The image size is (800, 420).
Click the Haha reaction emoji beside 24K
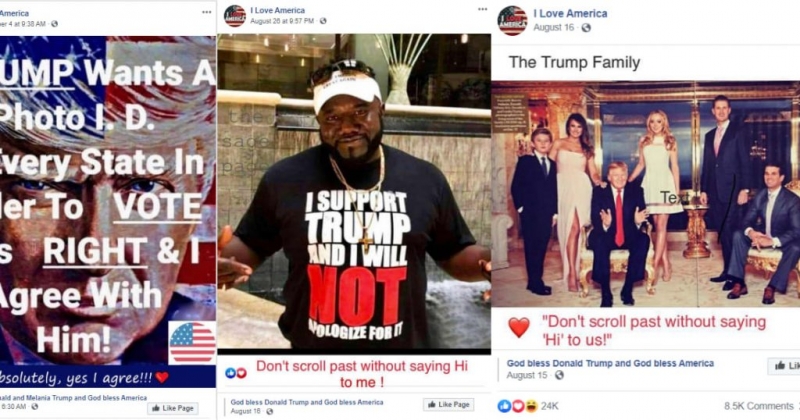(x=532, y=406)
